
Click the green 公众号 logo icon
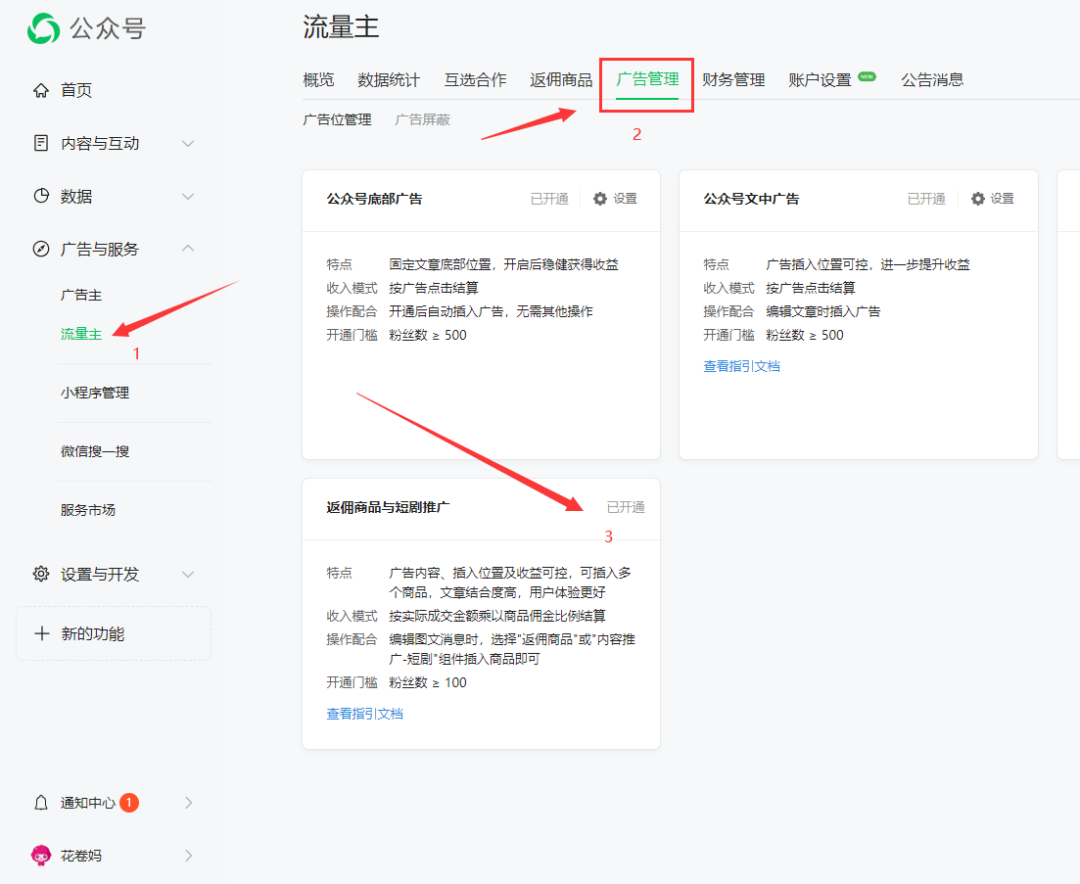click(x=43, y=28)
